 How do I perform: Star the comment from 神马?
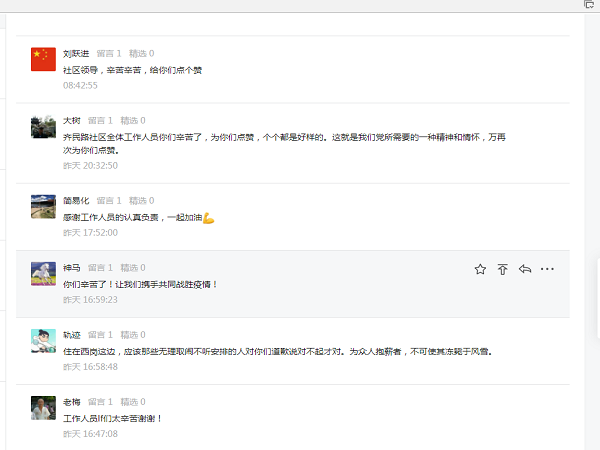click(480, 269)
